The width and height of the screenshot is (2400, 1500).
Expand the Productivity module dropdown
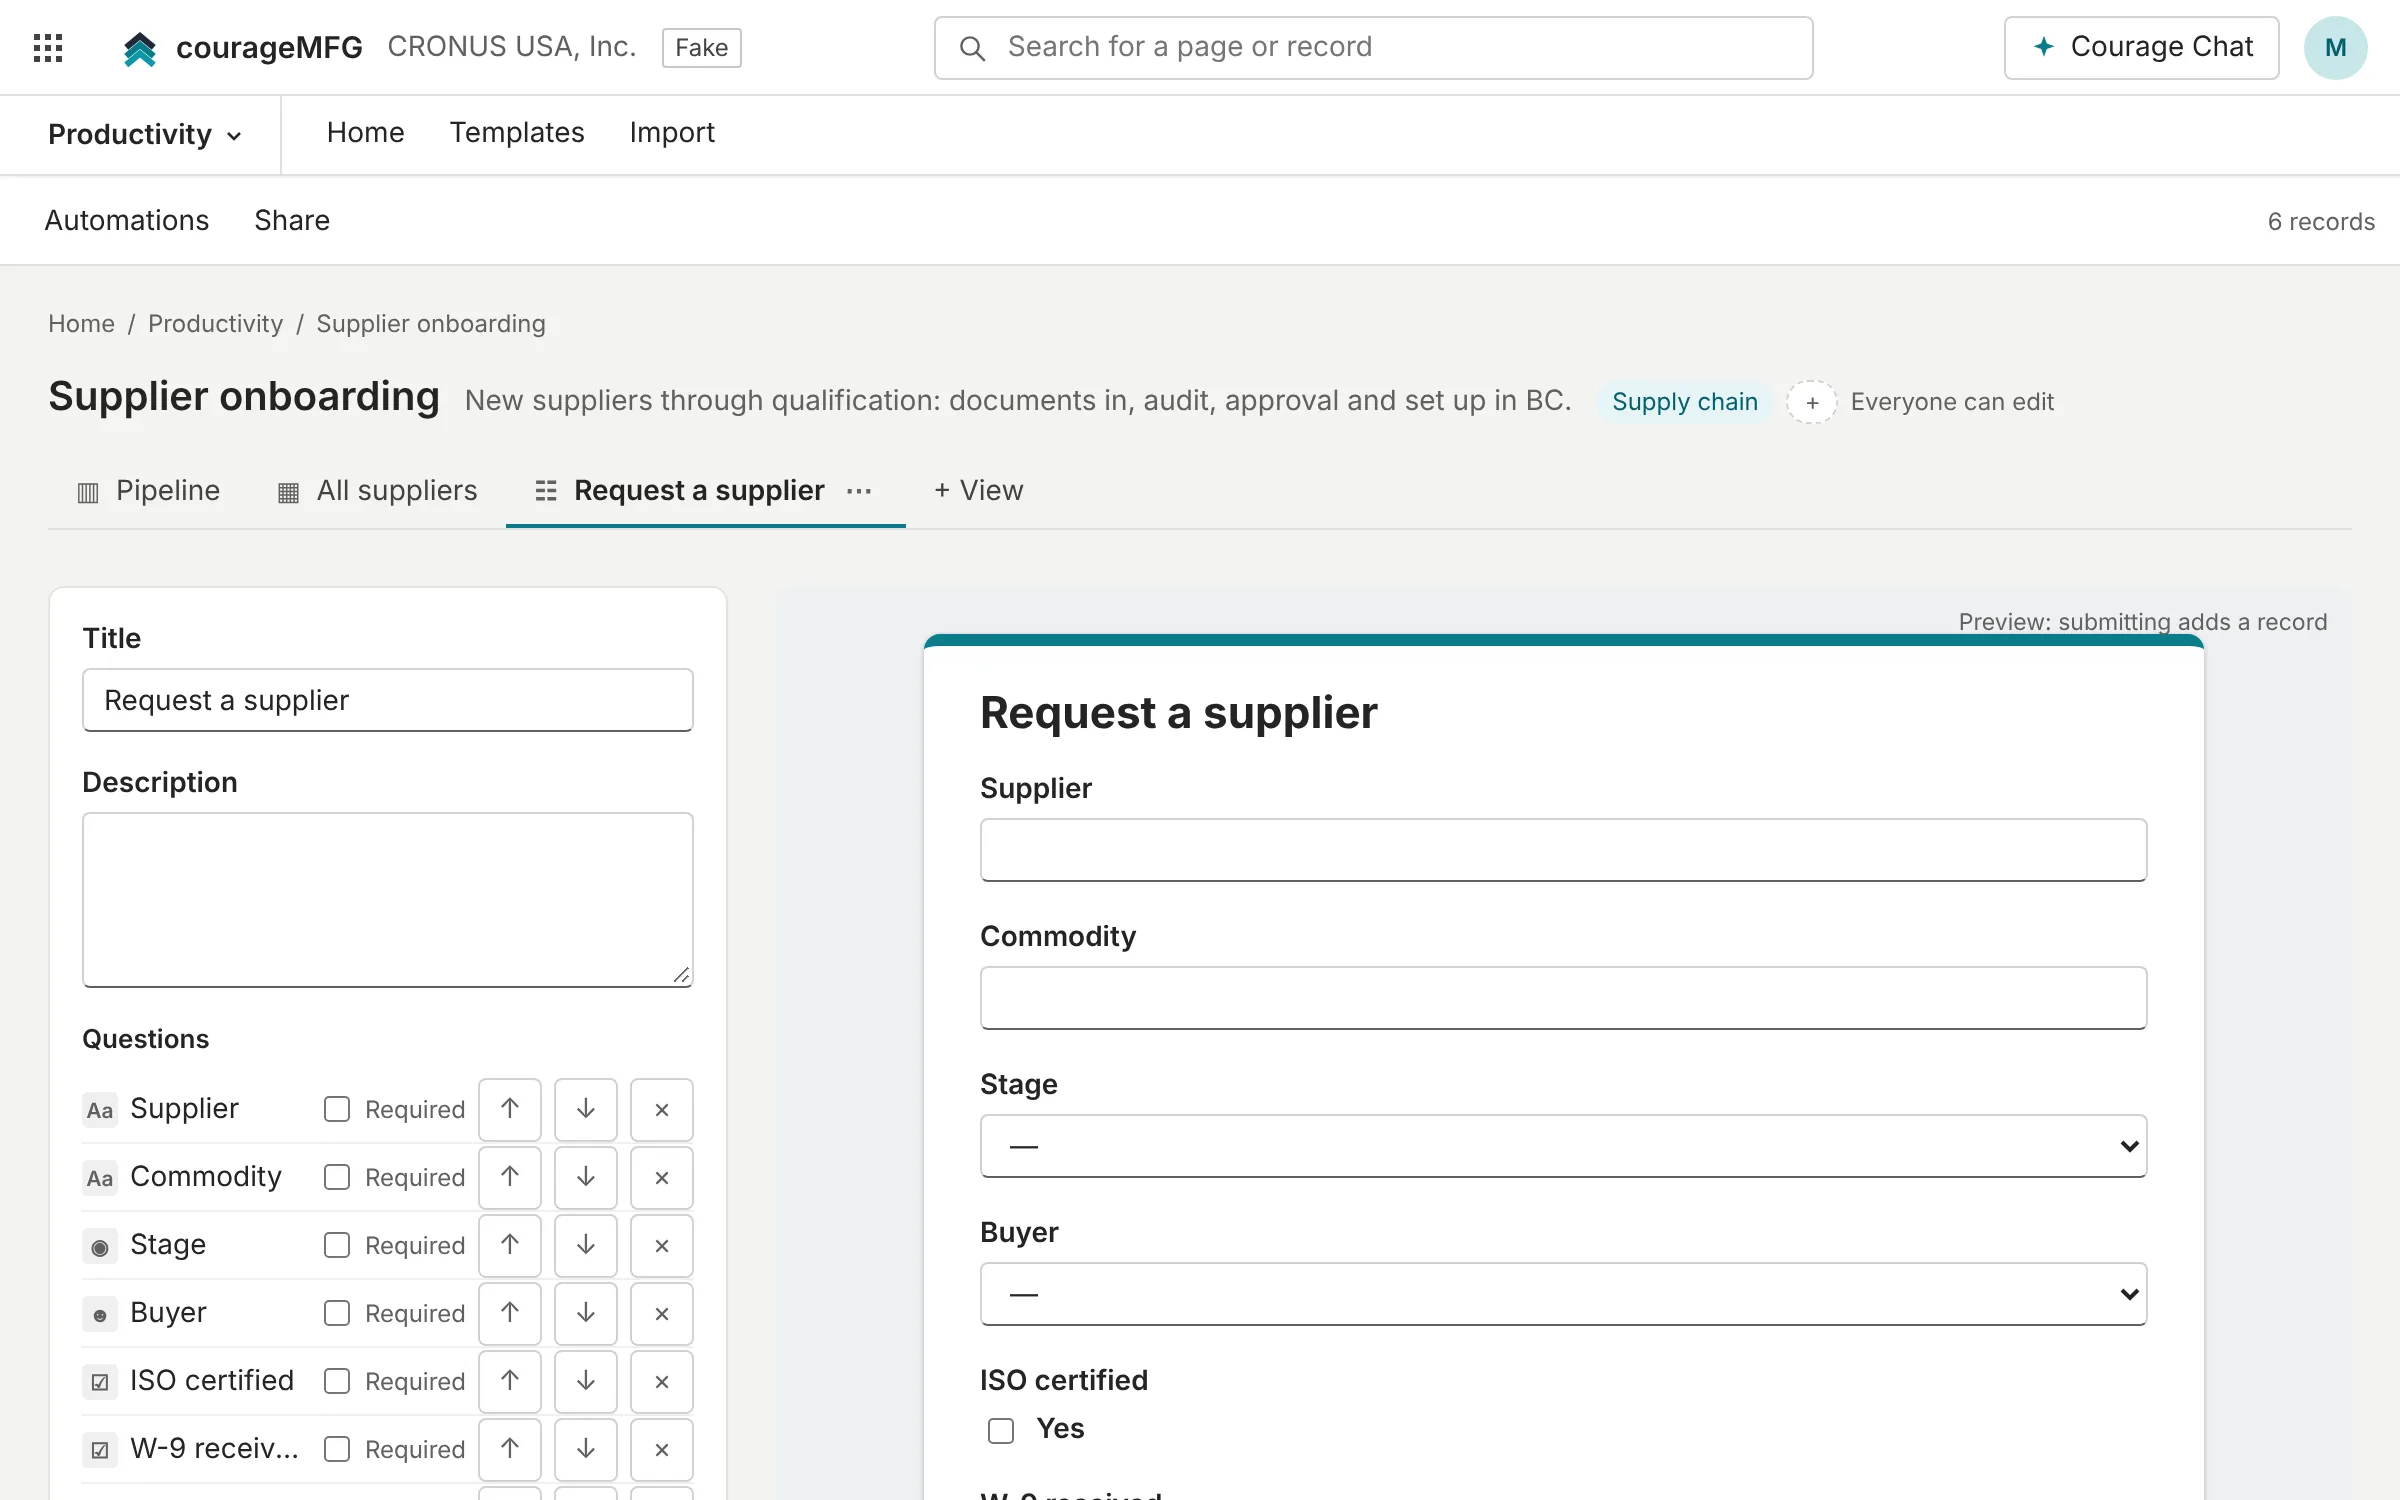point(145,135)
